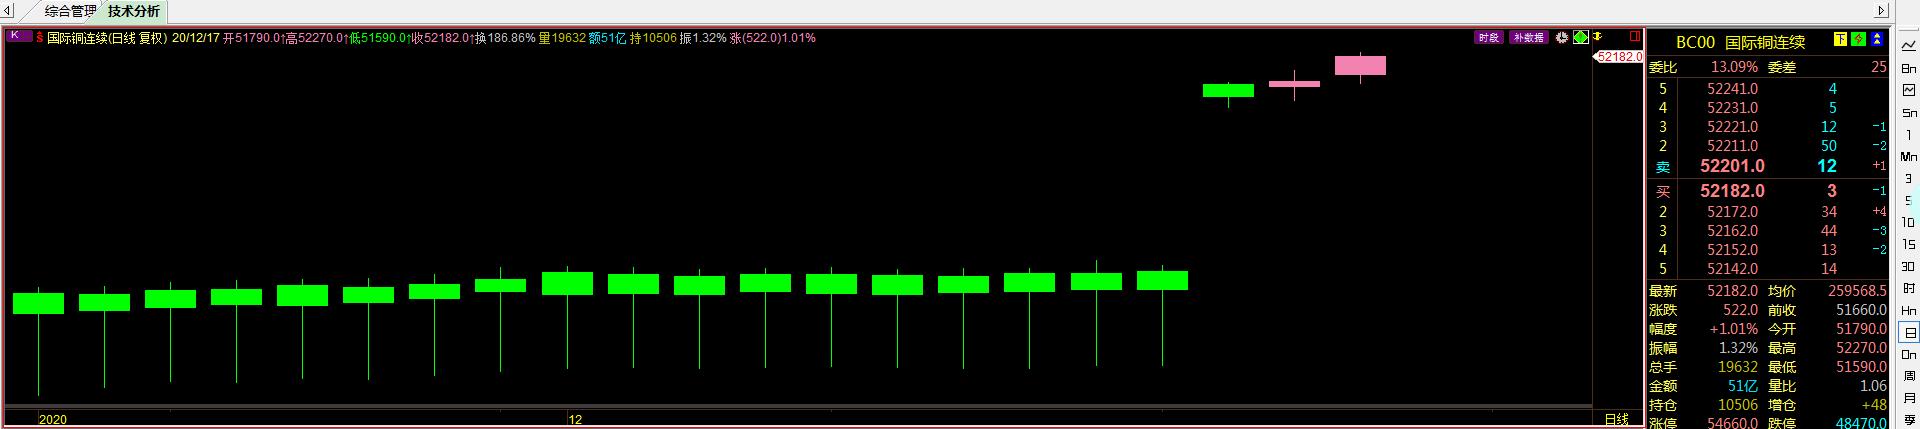This screenshot has height=429, width=1920.
Task: Select the 15 minute period in sidebar
Action: click(1909, 244)
